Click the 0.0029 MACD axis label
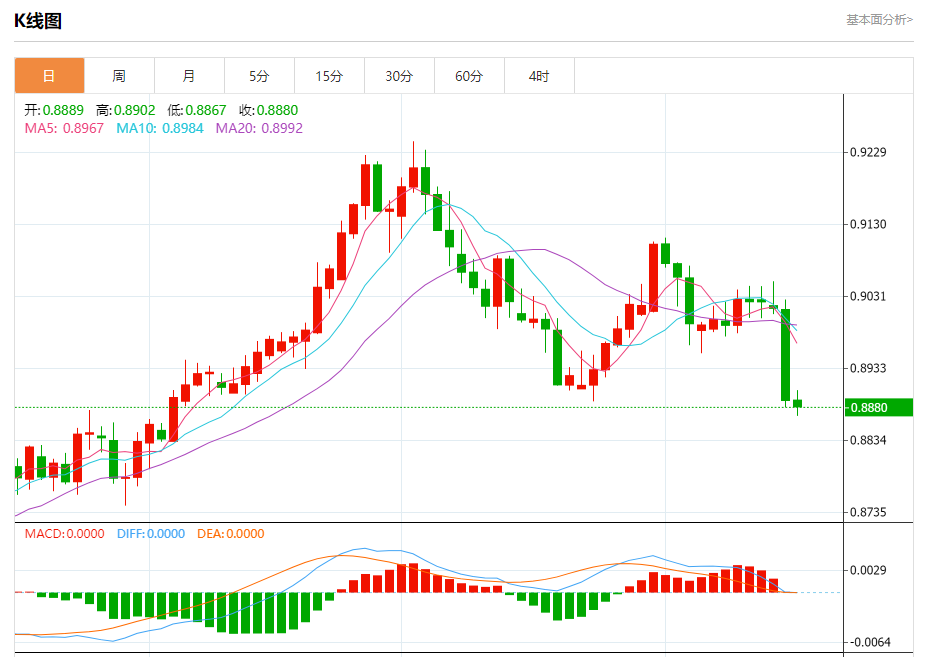The height and width of the screenshot is (657, 927). click(868, 570)
